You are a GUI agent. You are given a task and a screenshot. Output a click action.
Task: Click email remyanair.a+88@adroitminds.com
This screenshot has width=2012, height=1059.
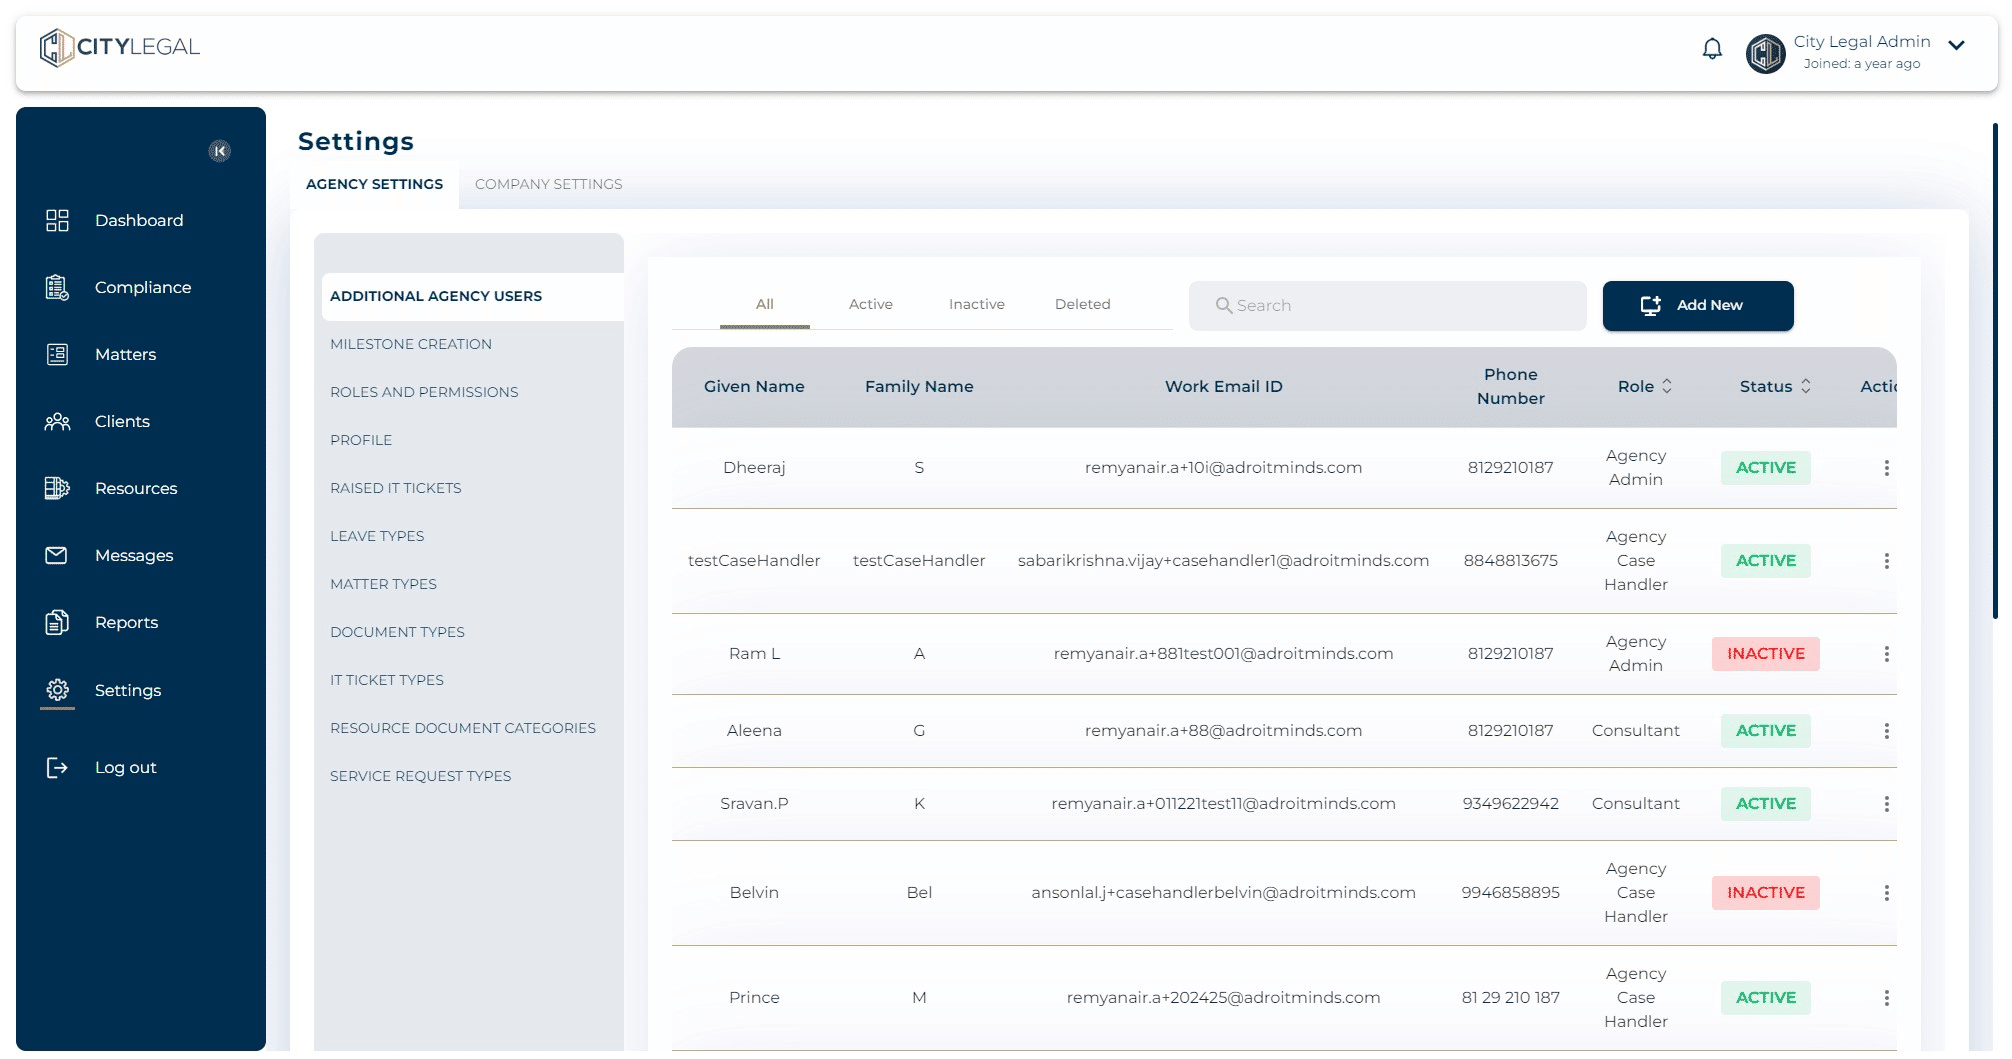[1223, 731]
